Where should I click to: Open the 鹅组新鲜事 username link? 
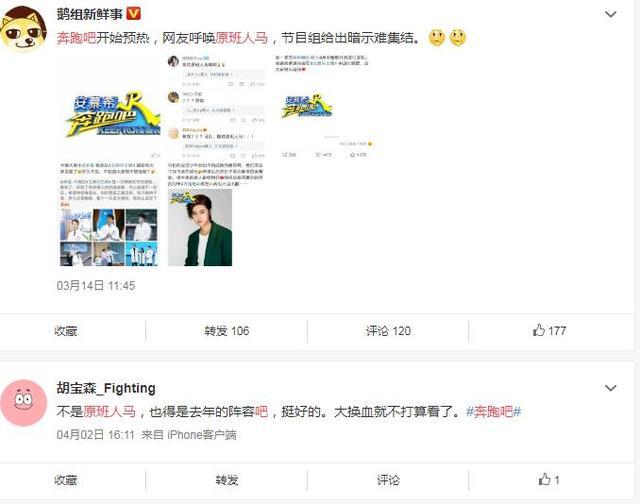pyautogui.click(x=90, y=14)
